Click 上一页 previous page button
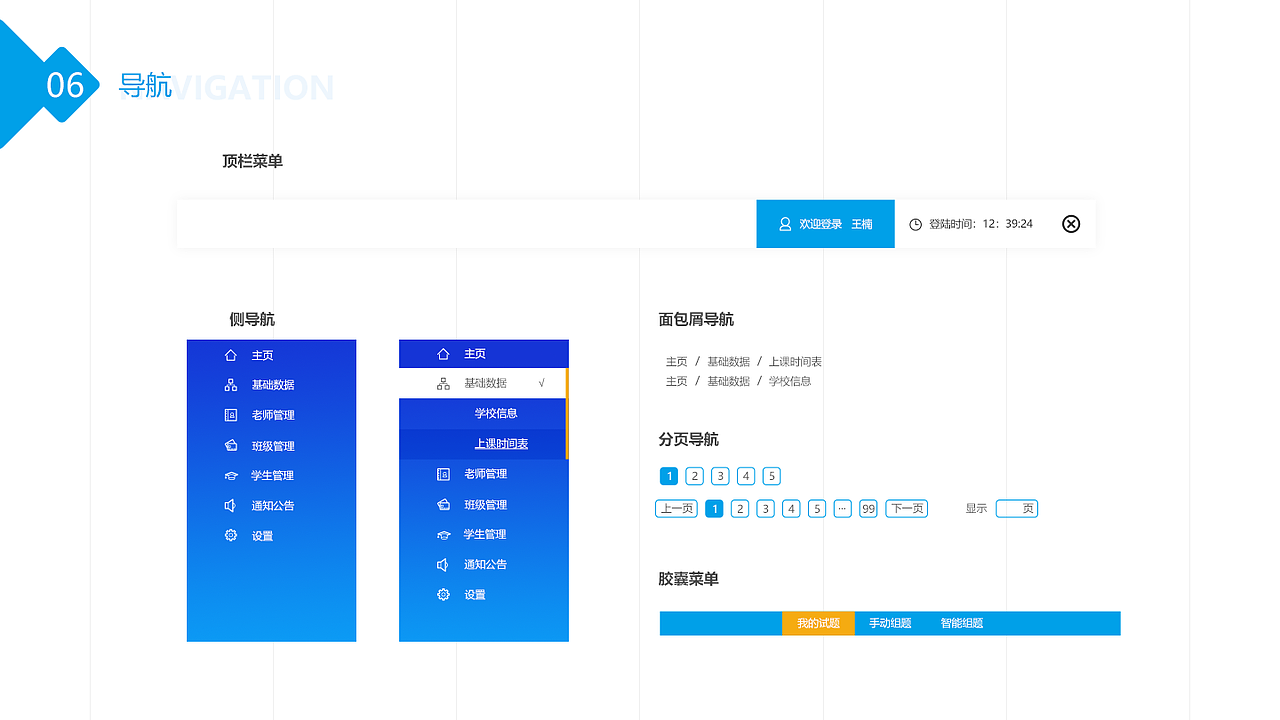 tap(676, 509)
